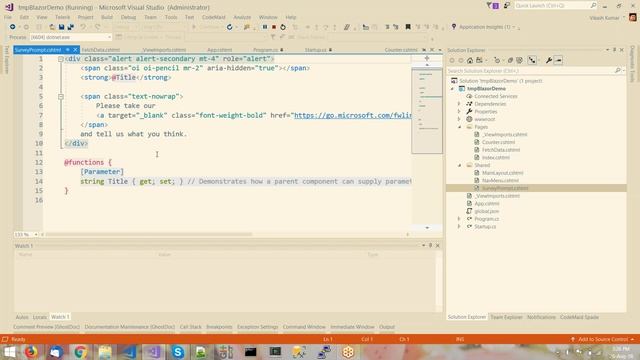
Task: Select MainLayout.cshtml in Solution Explorer
Action: (502, 173)
